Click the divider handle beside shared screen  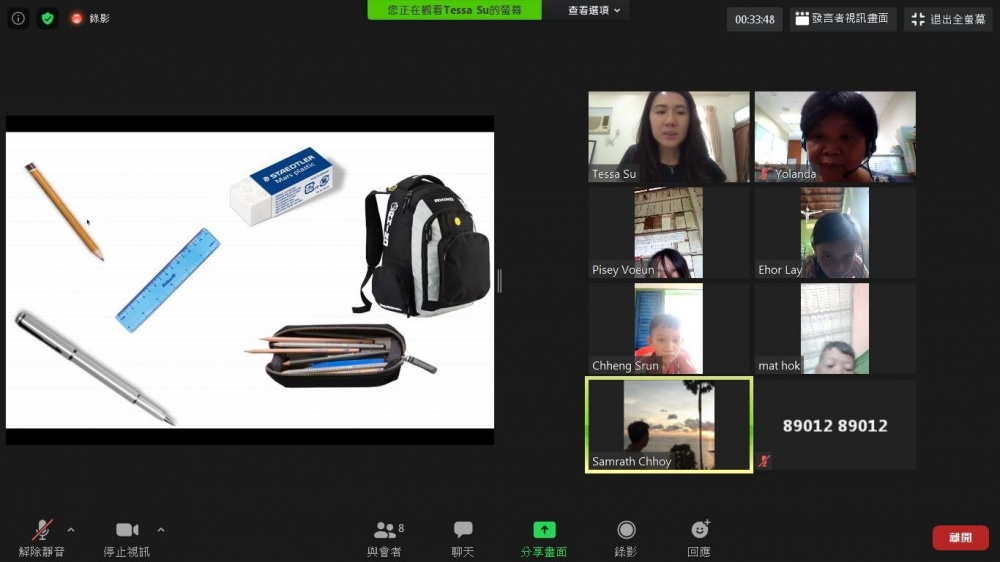499,281
